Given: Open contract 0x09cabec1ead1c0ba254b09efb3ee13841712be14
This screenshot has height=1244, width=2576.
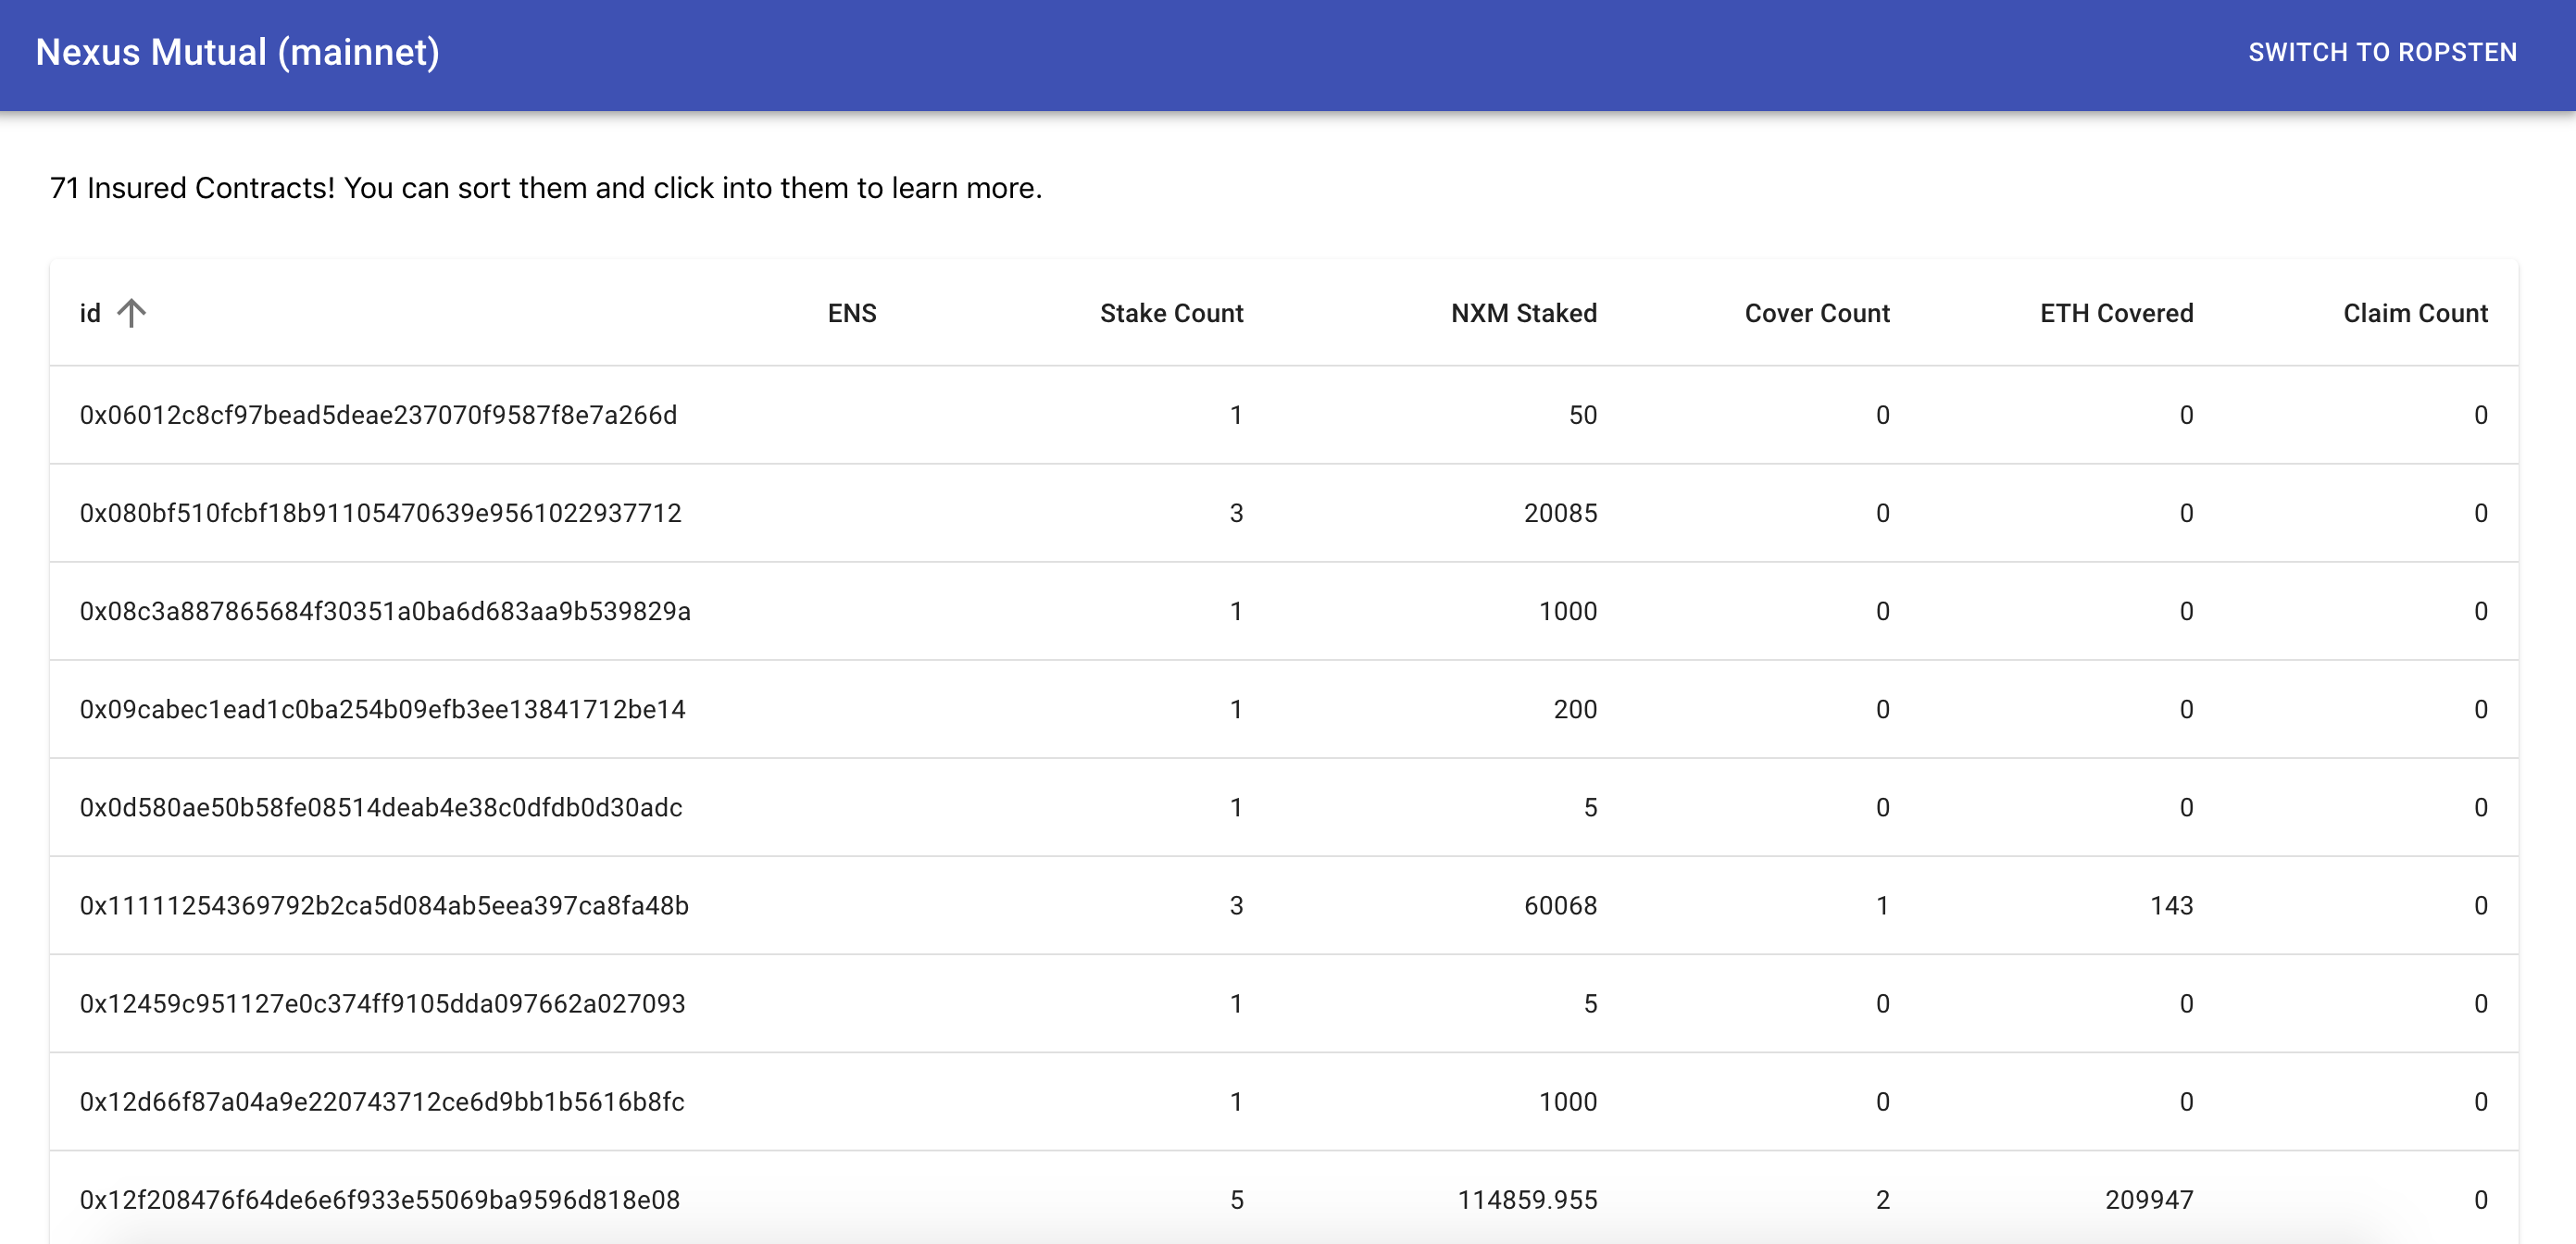Looking at the screenshot, I should (x=382, y=709).
